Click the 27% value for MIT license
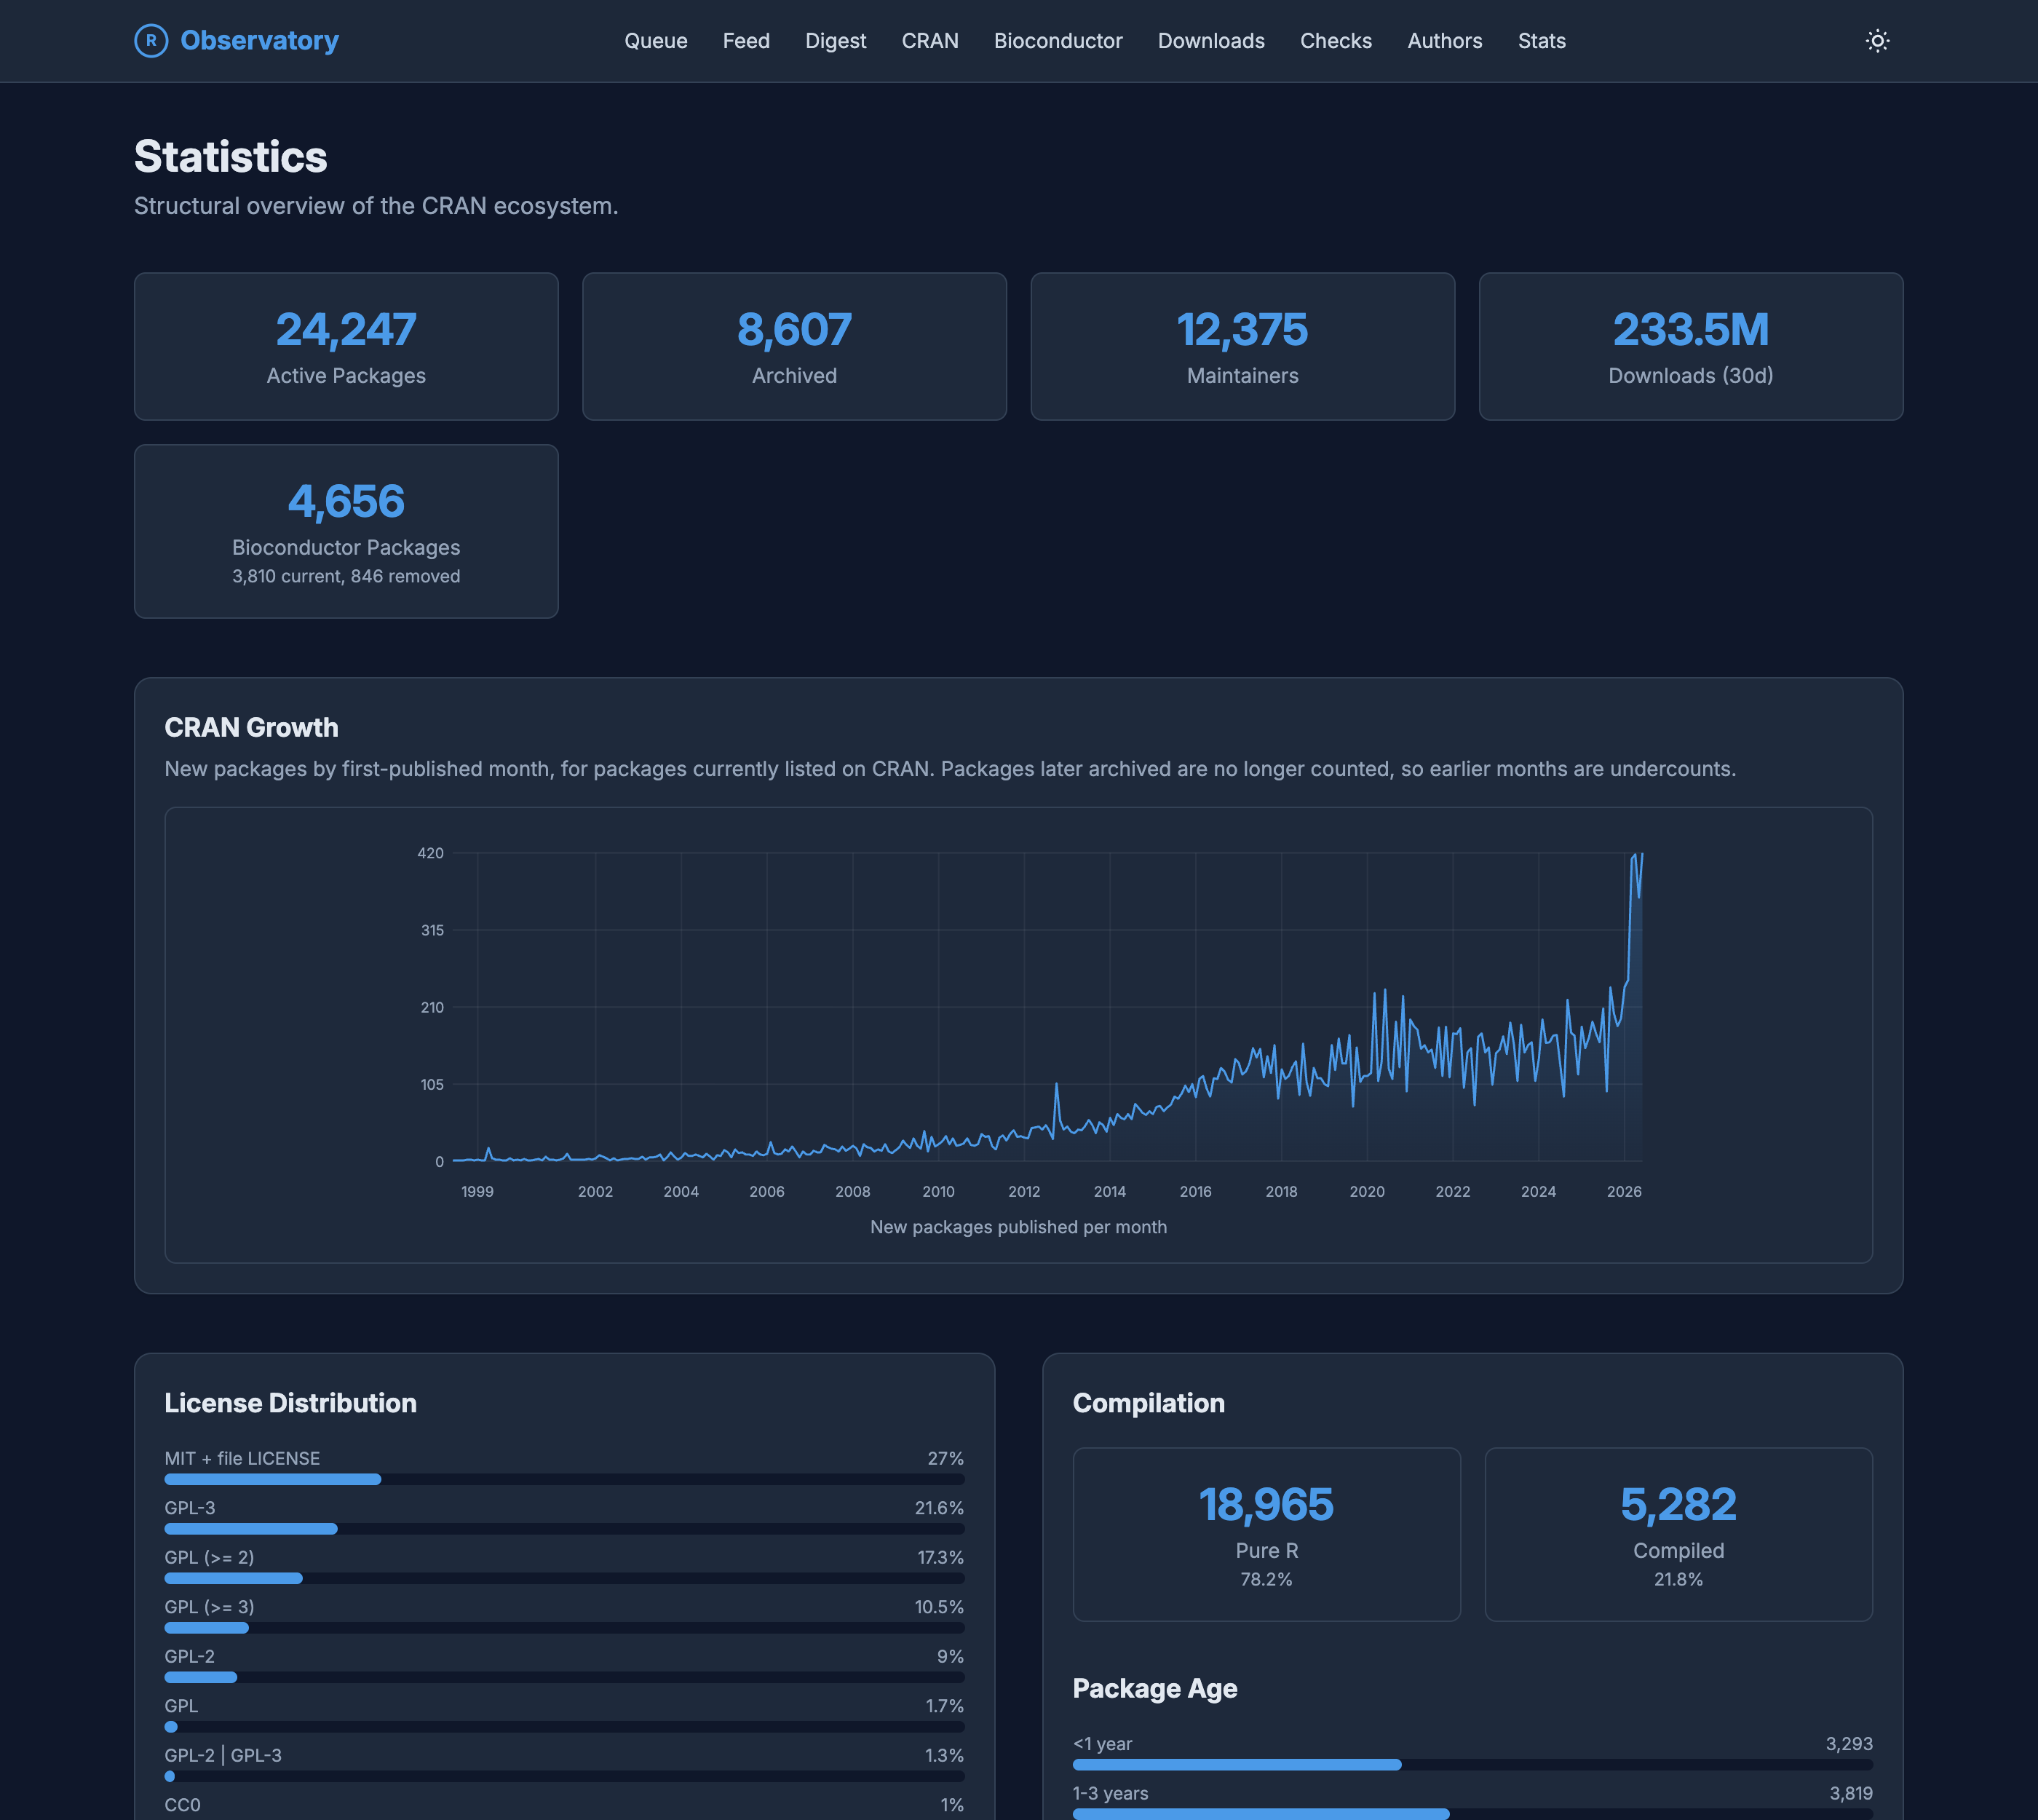The height and width of the screenshot is (1820, 2038). click(x=945, y=1458)
